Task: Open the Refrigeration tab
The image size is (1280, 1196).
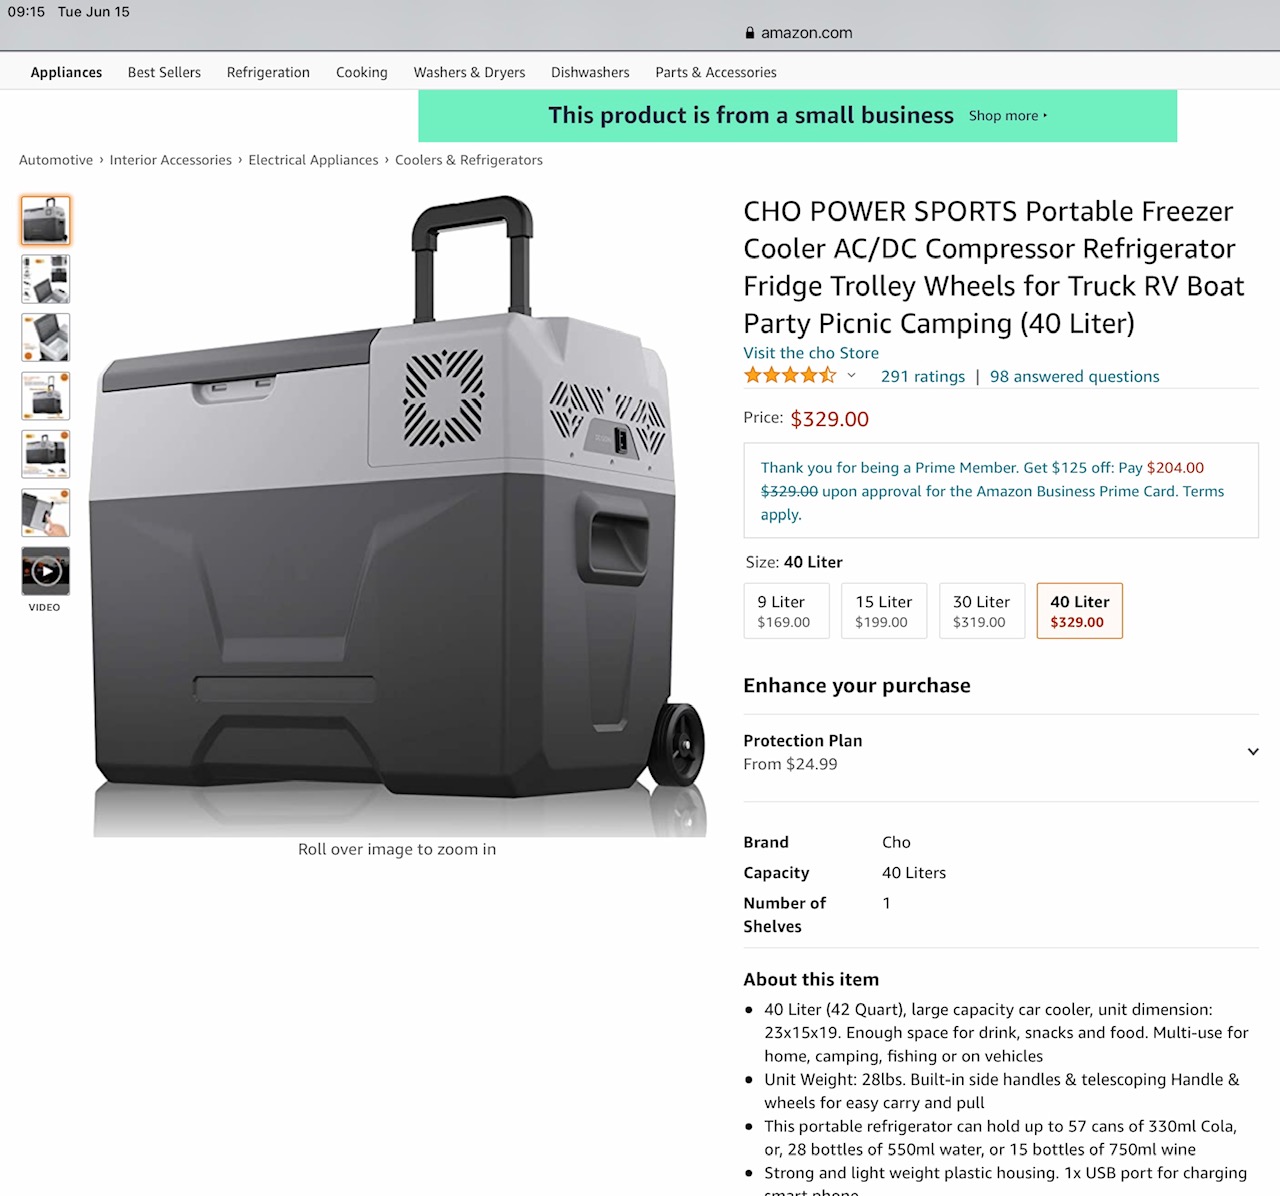Action: (268, 72)
